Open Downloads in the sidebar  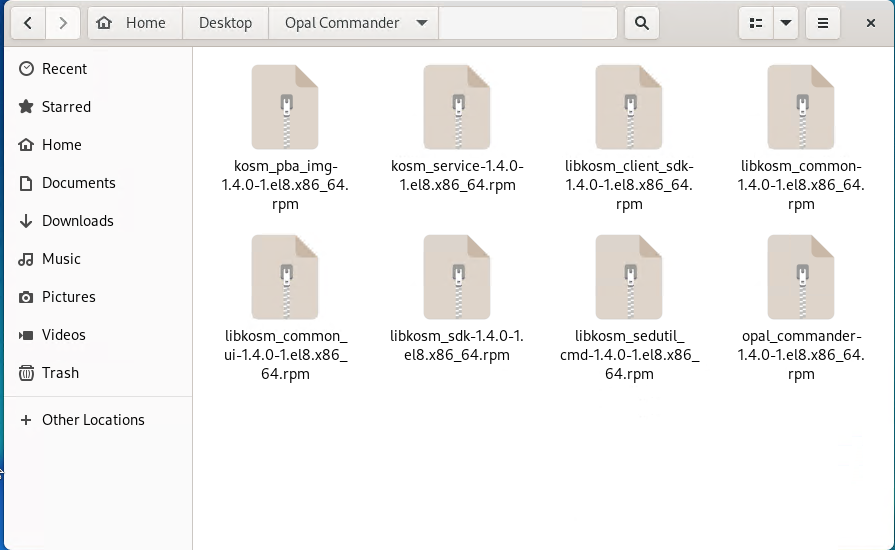[x=98, y=221]
